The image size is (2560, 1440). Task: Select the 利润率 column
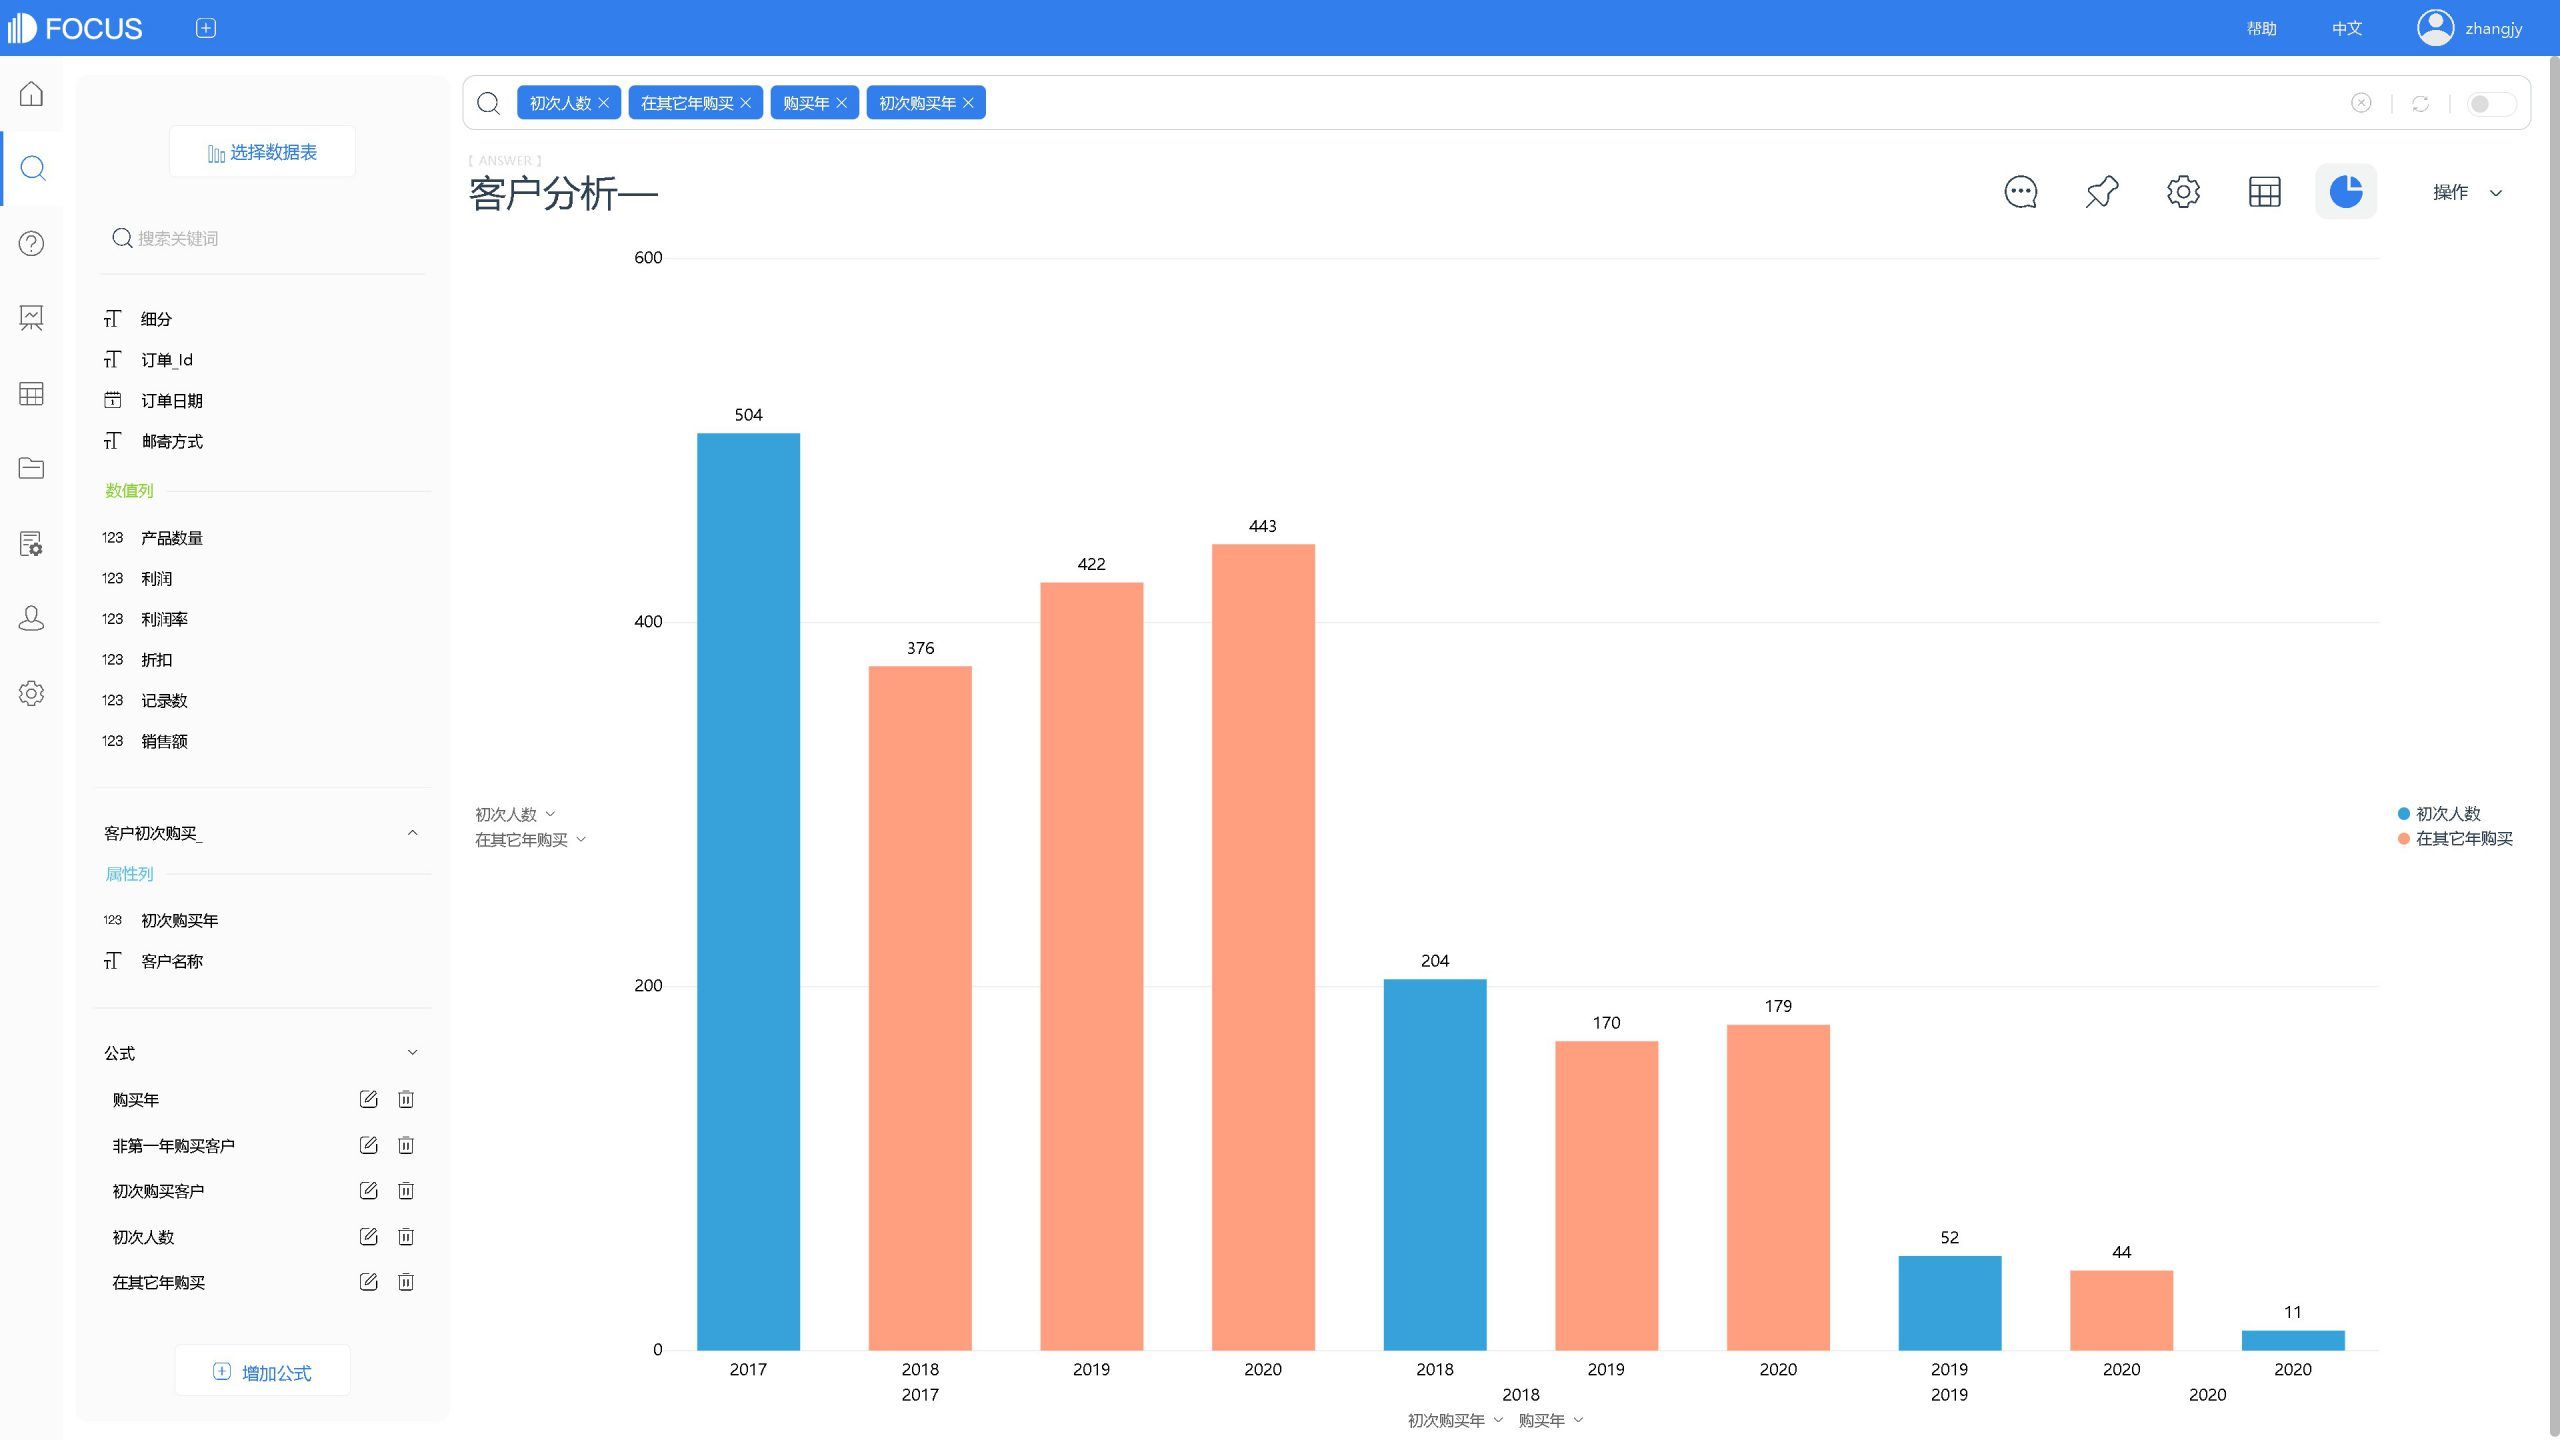[x=164, y=619]
